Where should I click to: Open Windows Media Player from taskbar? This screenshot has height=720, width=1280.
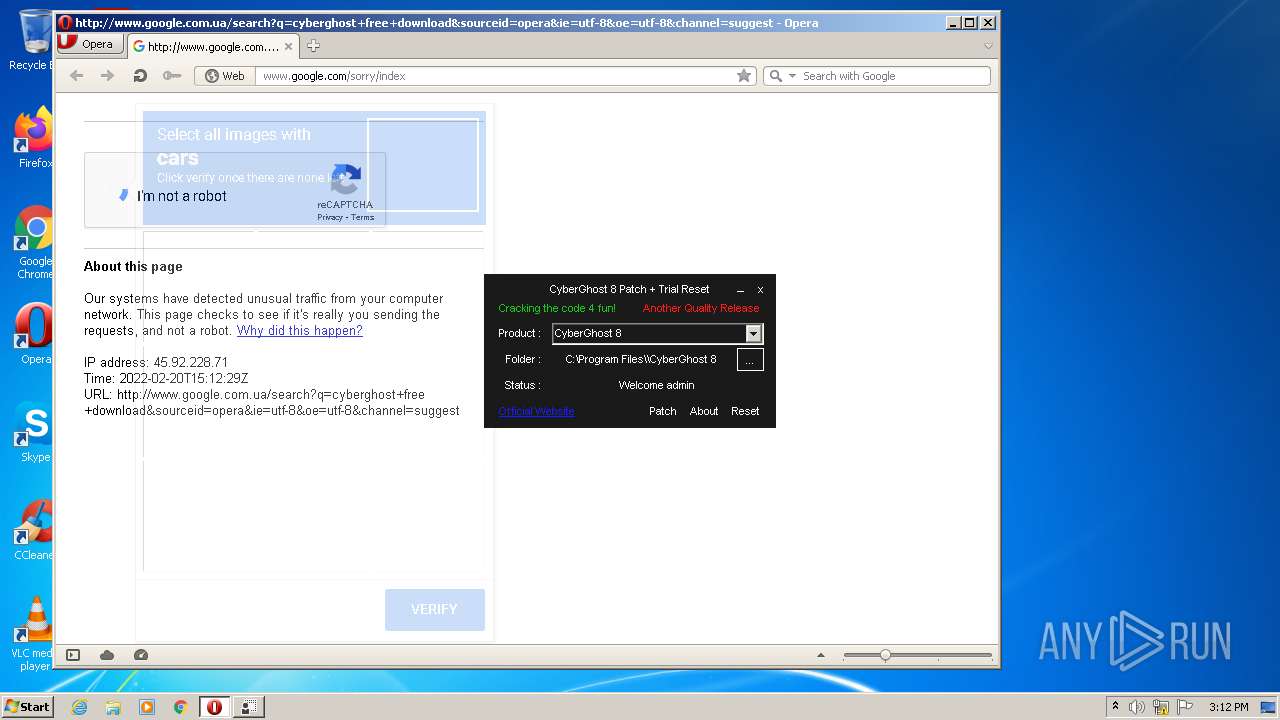147,707
